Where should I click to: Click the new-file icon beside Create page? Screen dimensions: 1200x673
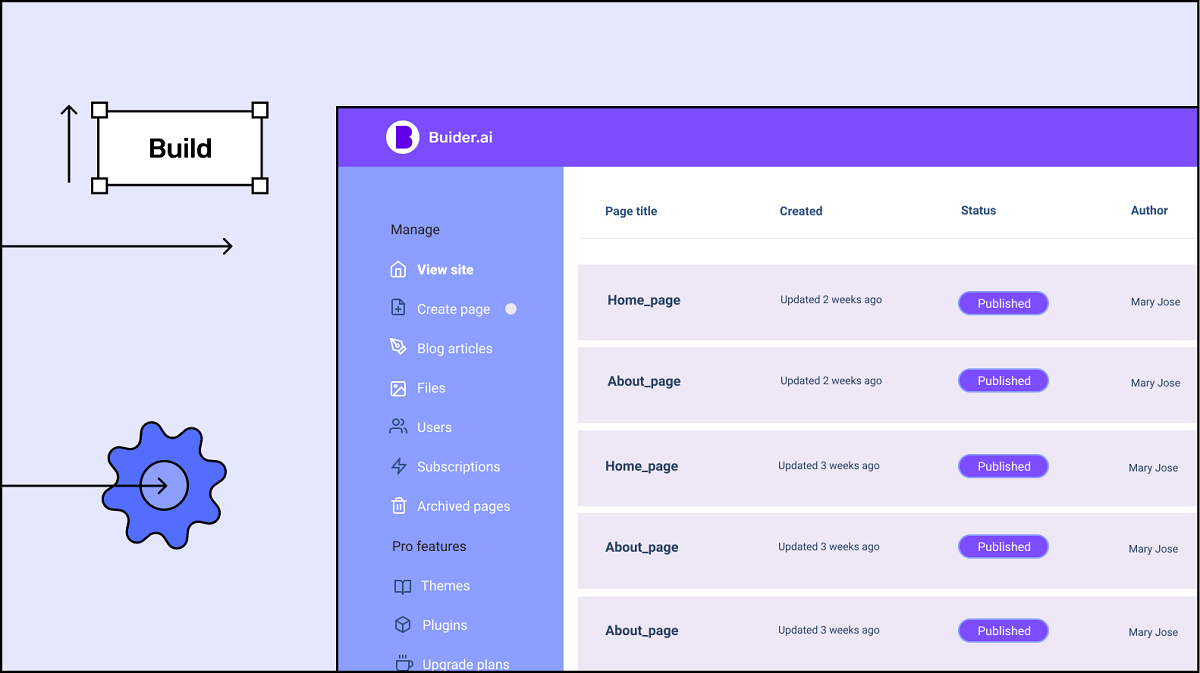tap(398, 308)
